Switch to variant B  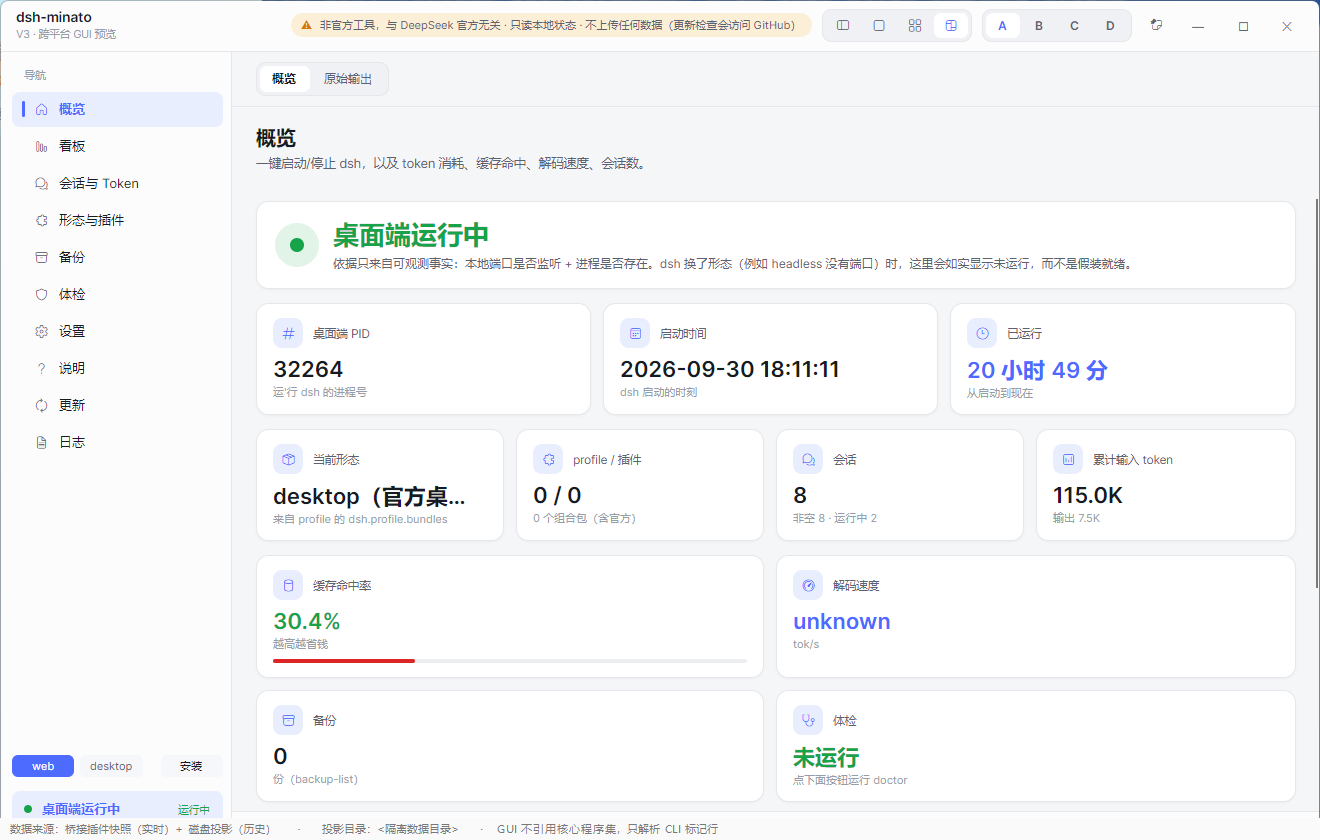tap(1039, 26)
